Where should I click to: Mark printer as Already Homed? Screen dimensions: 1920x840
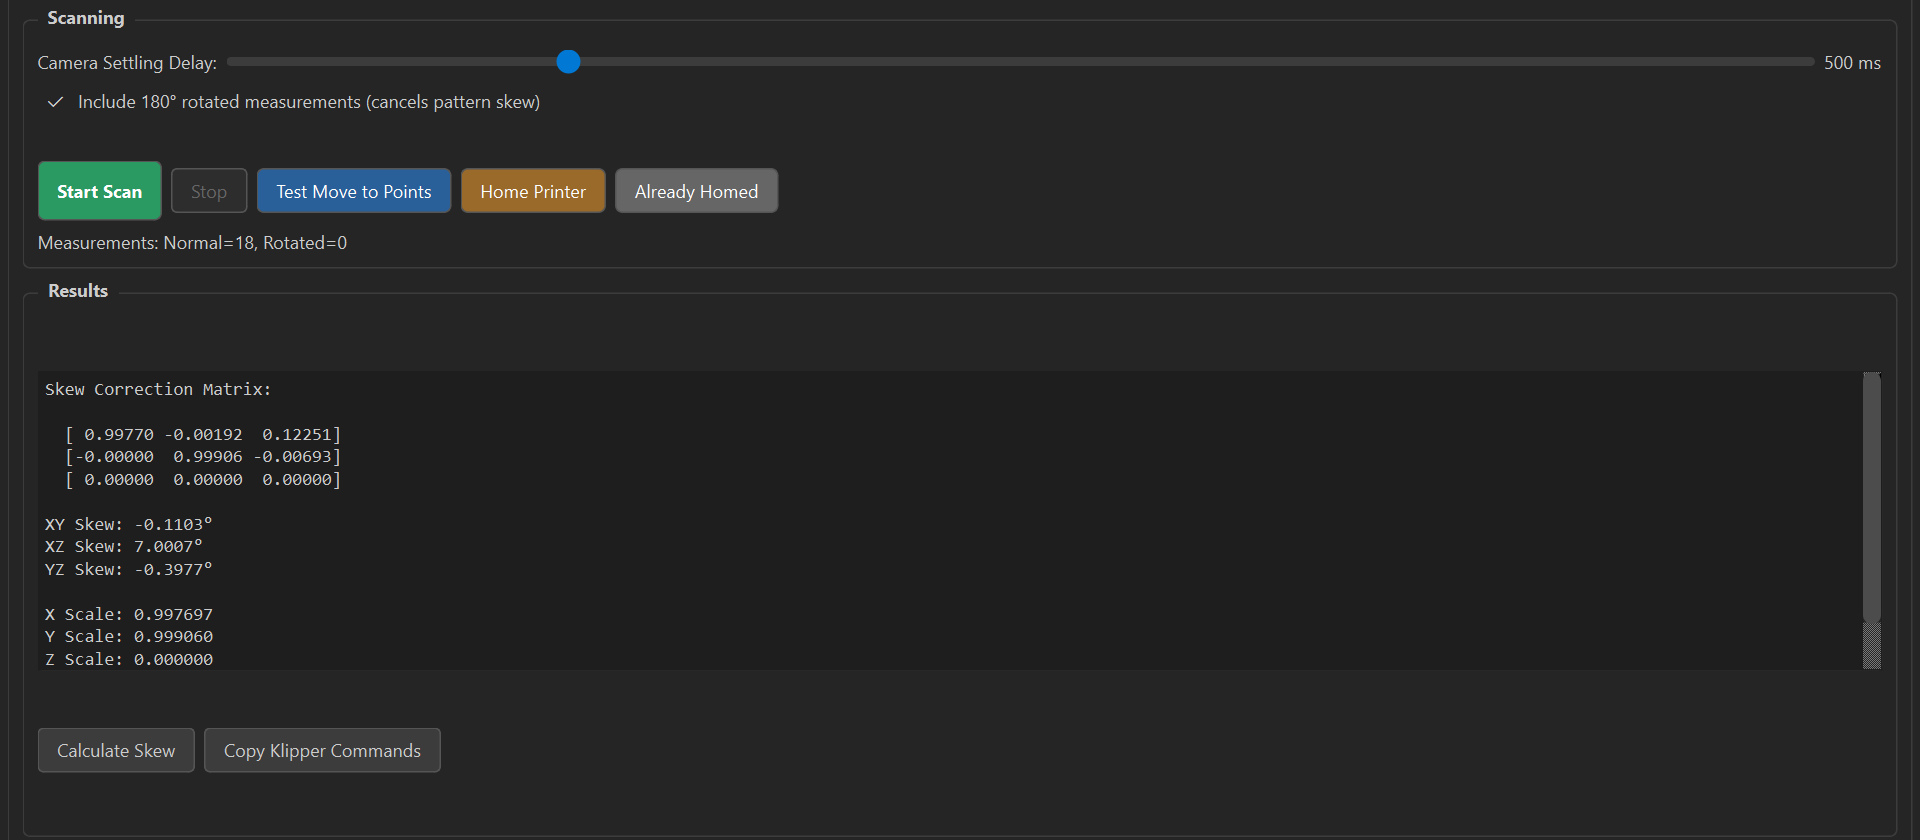point(696,191)
